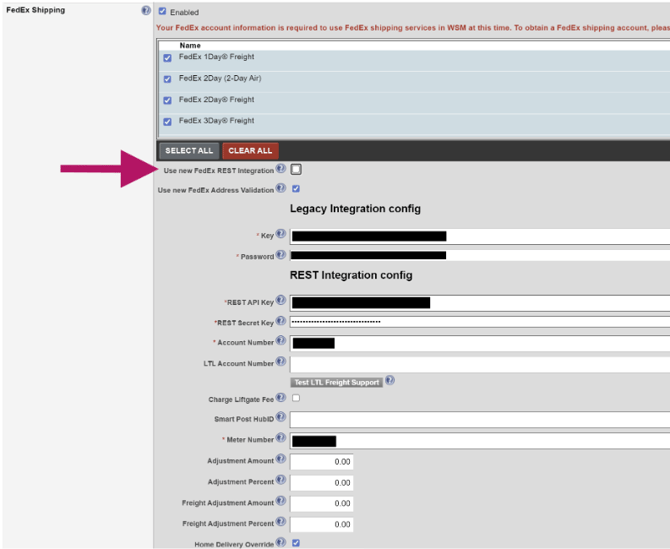This screenshot has width=670, height=549.
Task: Show help for Meter Number
Action: (x=280, y=437)
